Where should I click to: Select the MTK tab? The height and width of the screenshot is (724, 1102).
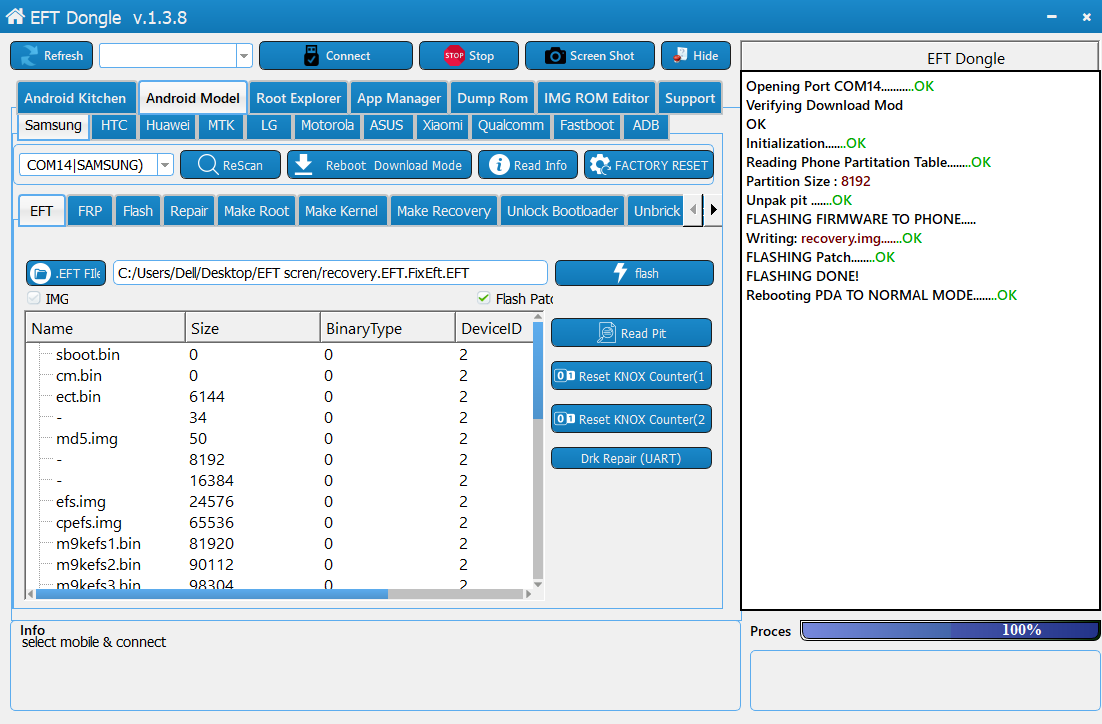(x=221, y=125)
